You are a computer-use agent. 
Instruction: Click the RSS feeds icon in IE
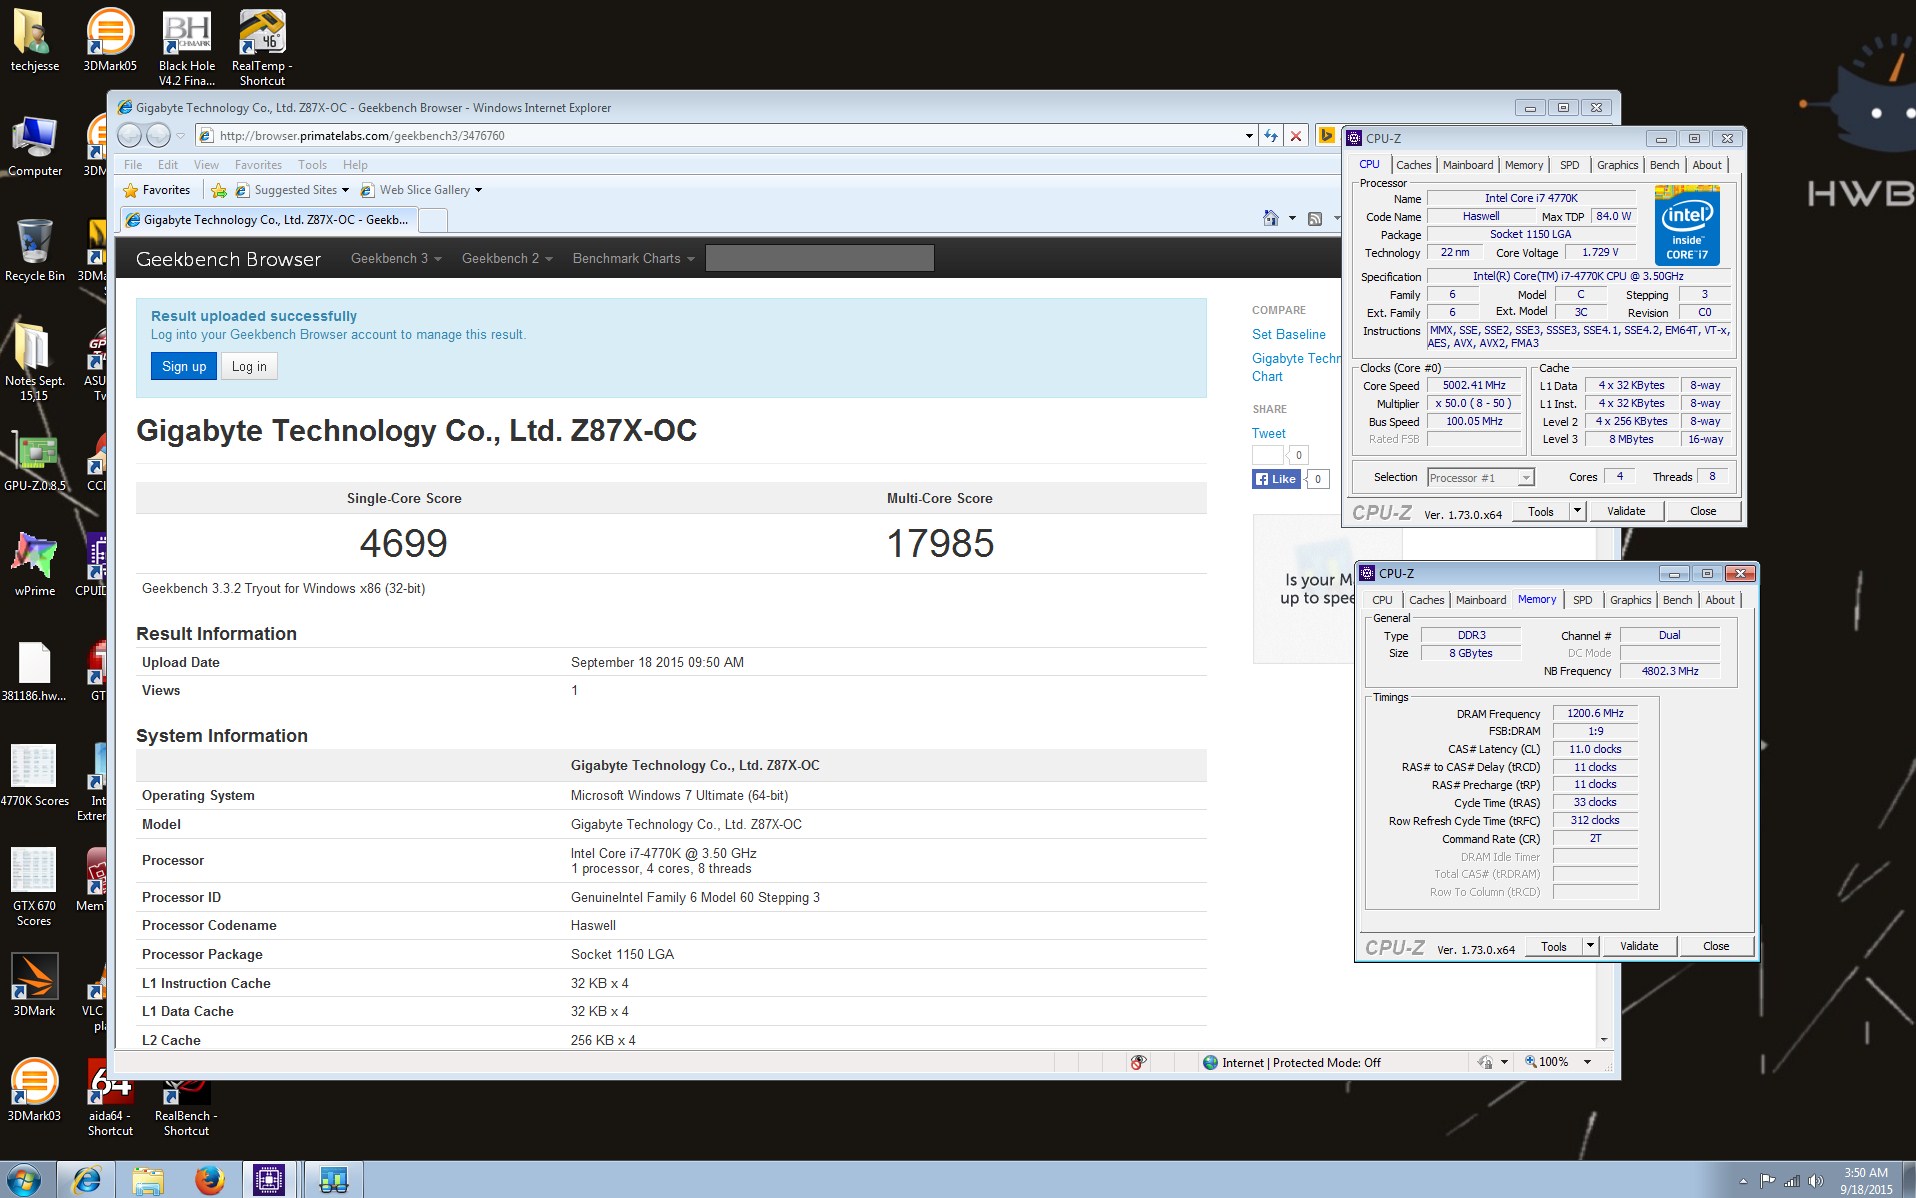[x=1315, y=218]
